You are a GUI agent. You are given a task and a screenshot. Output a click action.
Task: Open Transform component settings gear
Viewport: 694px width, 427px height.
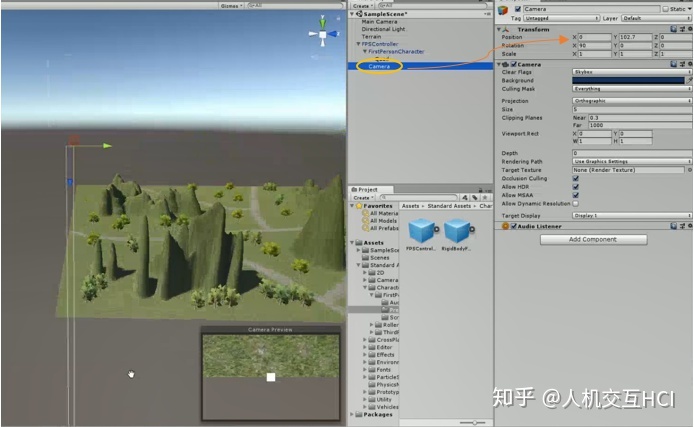coord(690,29)
